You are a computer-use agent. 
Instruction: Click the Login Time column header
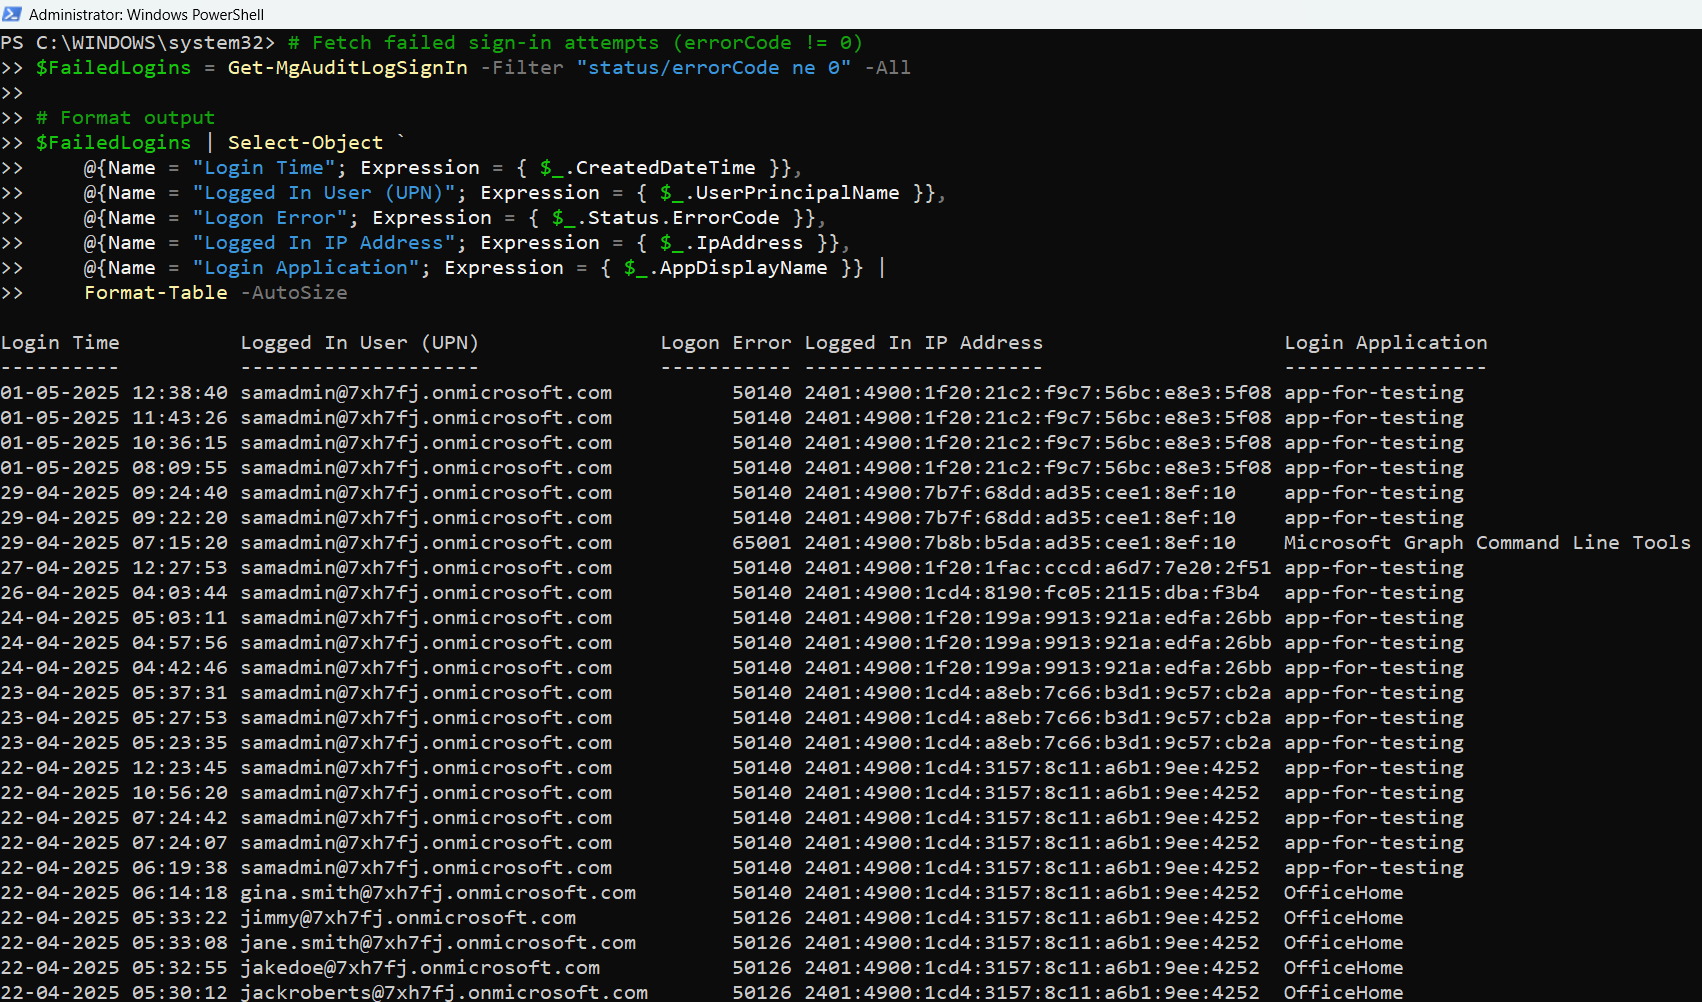[x=60, y=343]
